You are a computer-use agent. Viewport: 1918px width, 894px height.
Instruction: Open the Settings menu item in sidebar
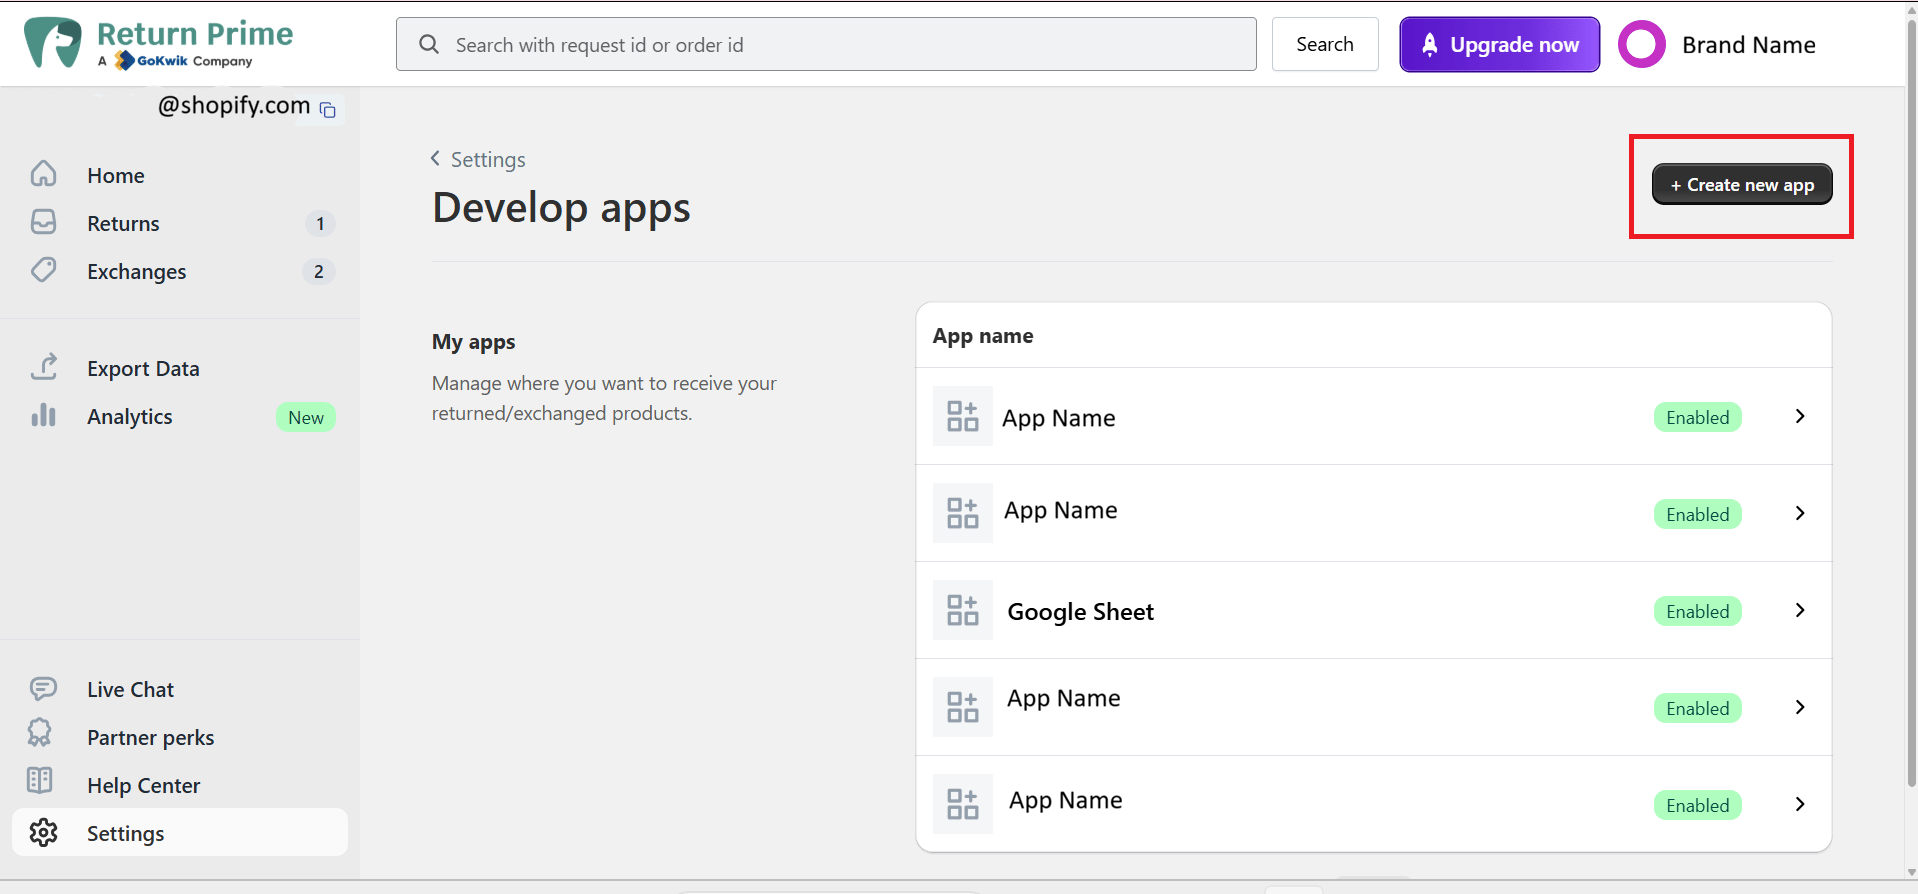180,832
